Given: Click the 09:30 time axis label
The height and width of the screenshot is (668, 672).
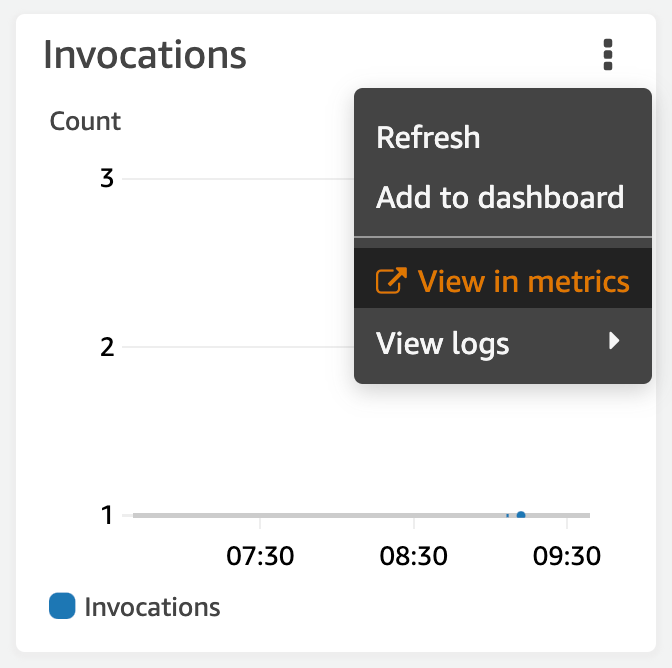Looking at the screenshot, I should pos(567,556).
